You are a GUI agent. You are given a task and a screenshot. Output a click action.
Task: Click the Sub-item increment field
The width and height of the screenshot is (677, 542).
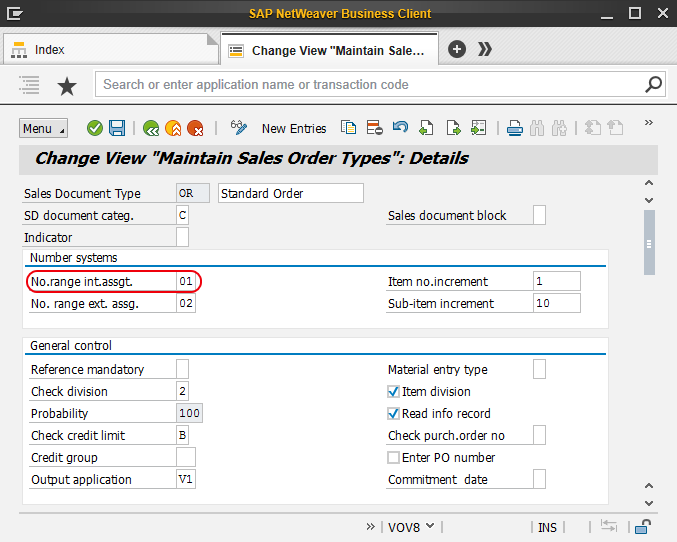point(557,303)
